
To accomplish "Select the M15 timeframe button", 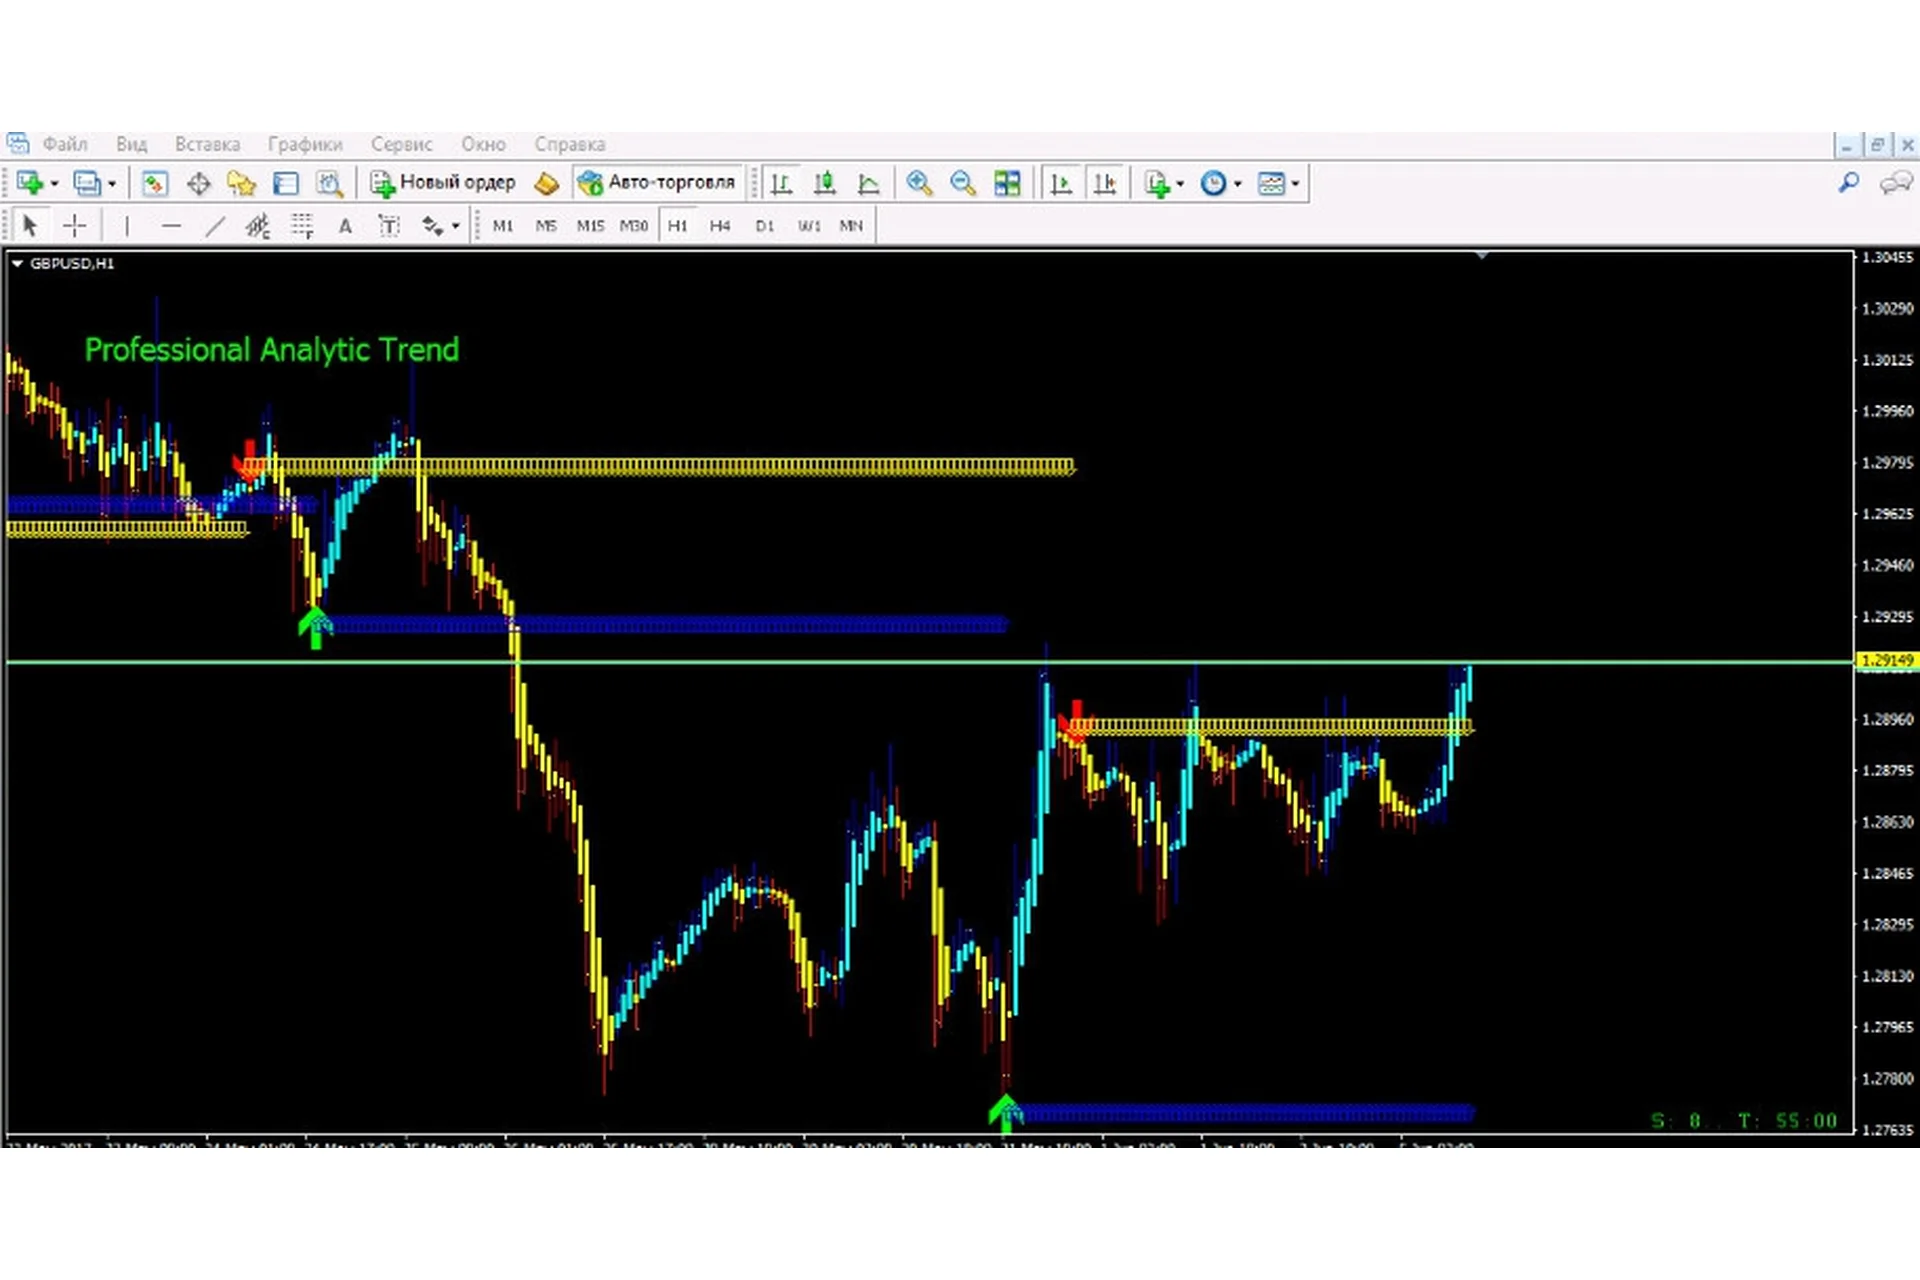I will coord(591,226).
